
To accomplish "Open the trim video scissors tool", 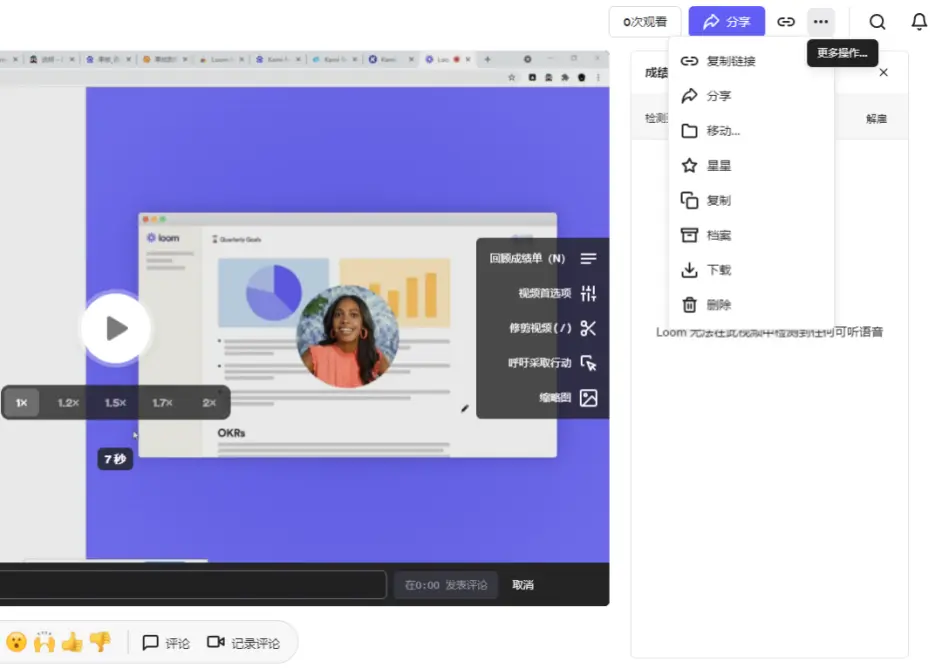I will coord(588,328).
